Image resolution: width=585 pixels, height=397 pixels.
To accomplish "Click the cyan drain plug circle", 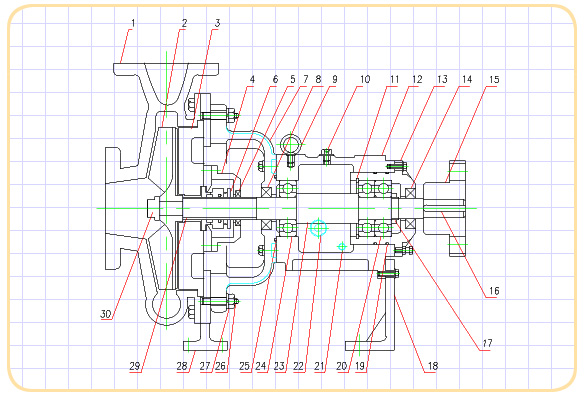I will 318,228.
